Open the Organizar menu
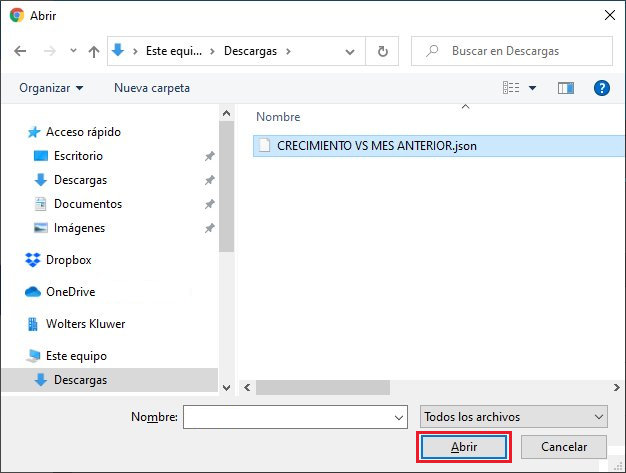 point(51,88)
